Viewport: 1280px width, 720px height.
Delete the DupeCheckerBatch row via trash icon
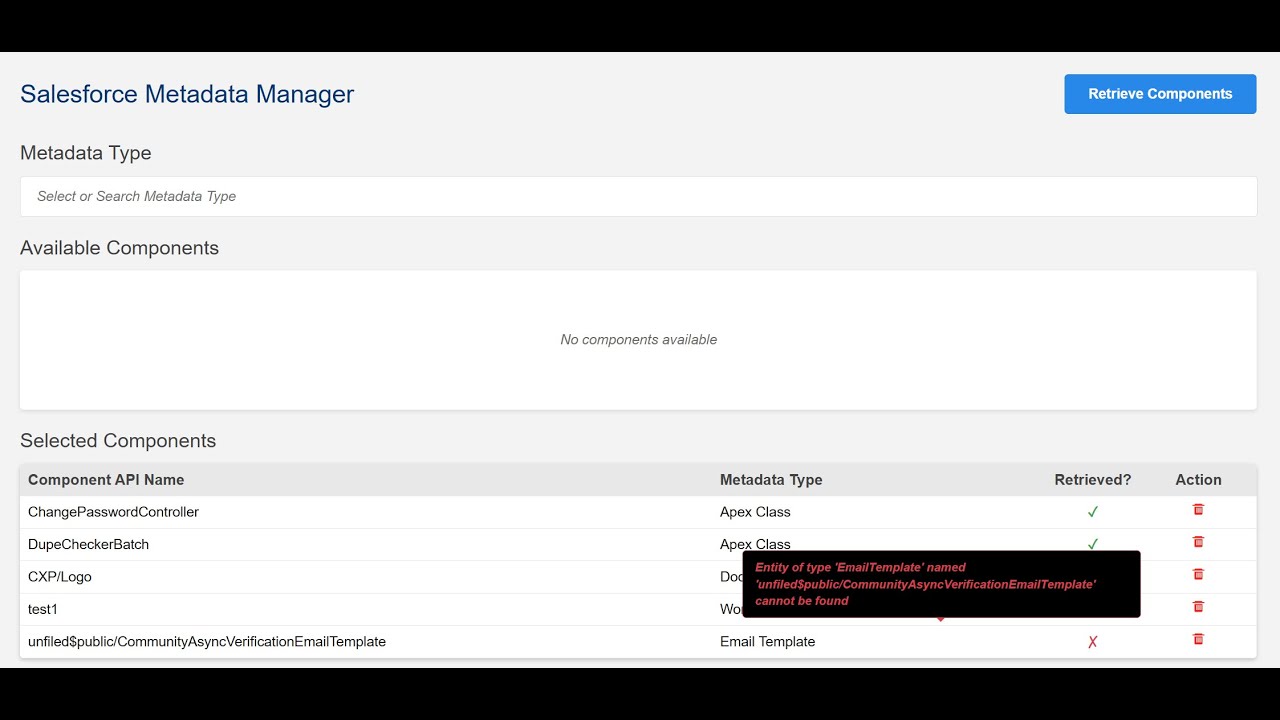coord(1198,542)
